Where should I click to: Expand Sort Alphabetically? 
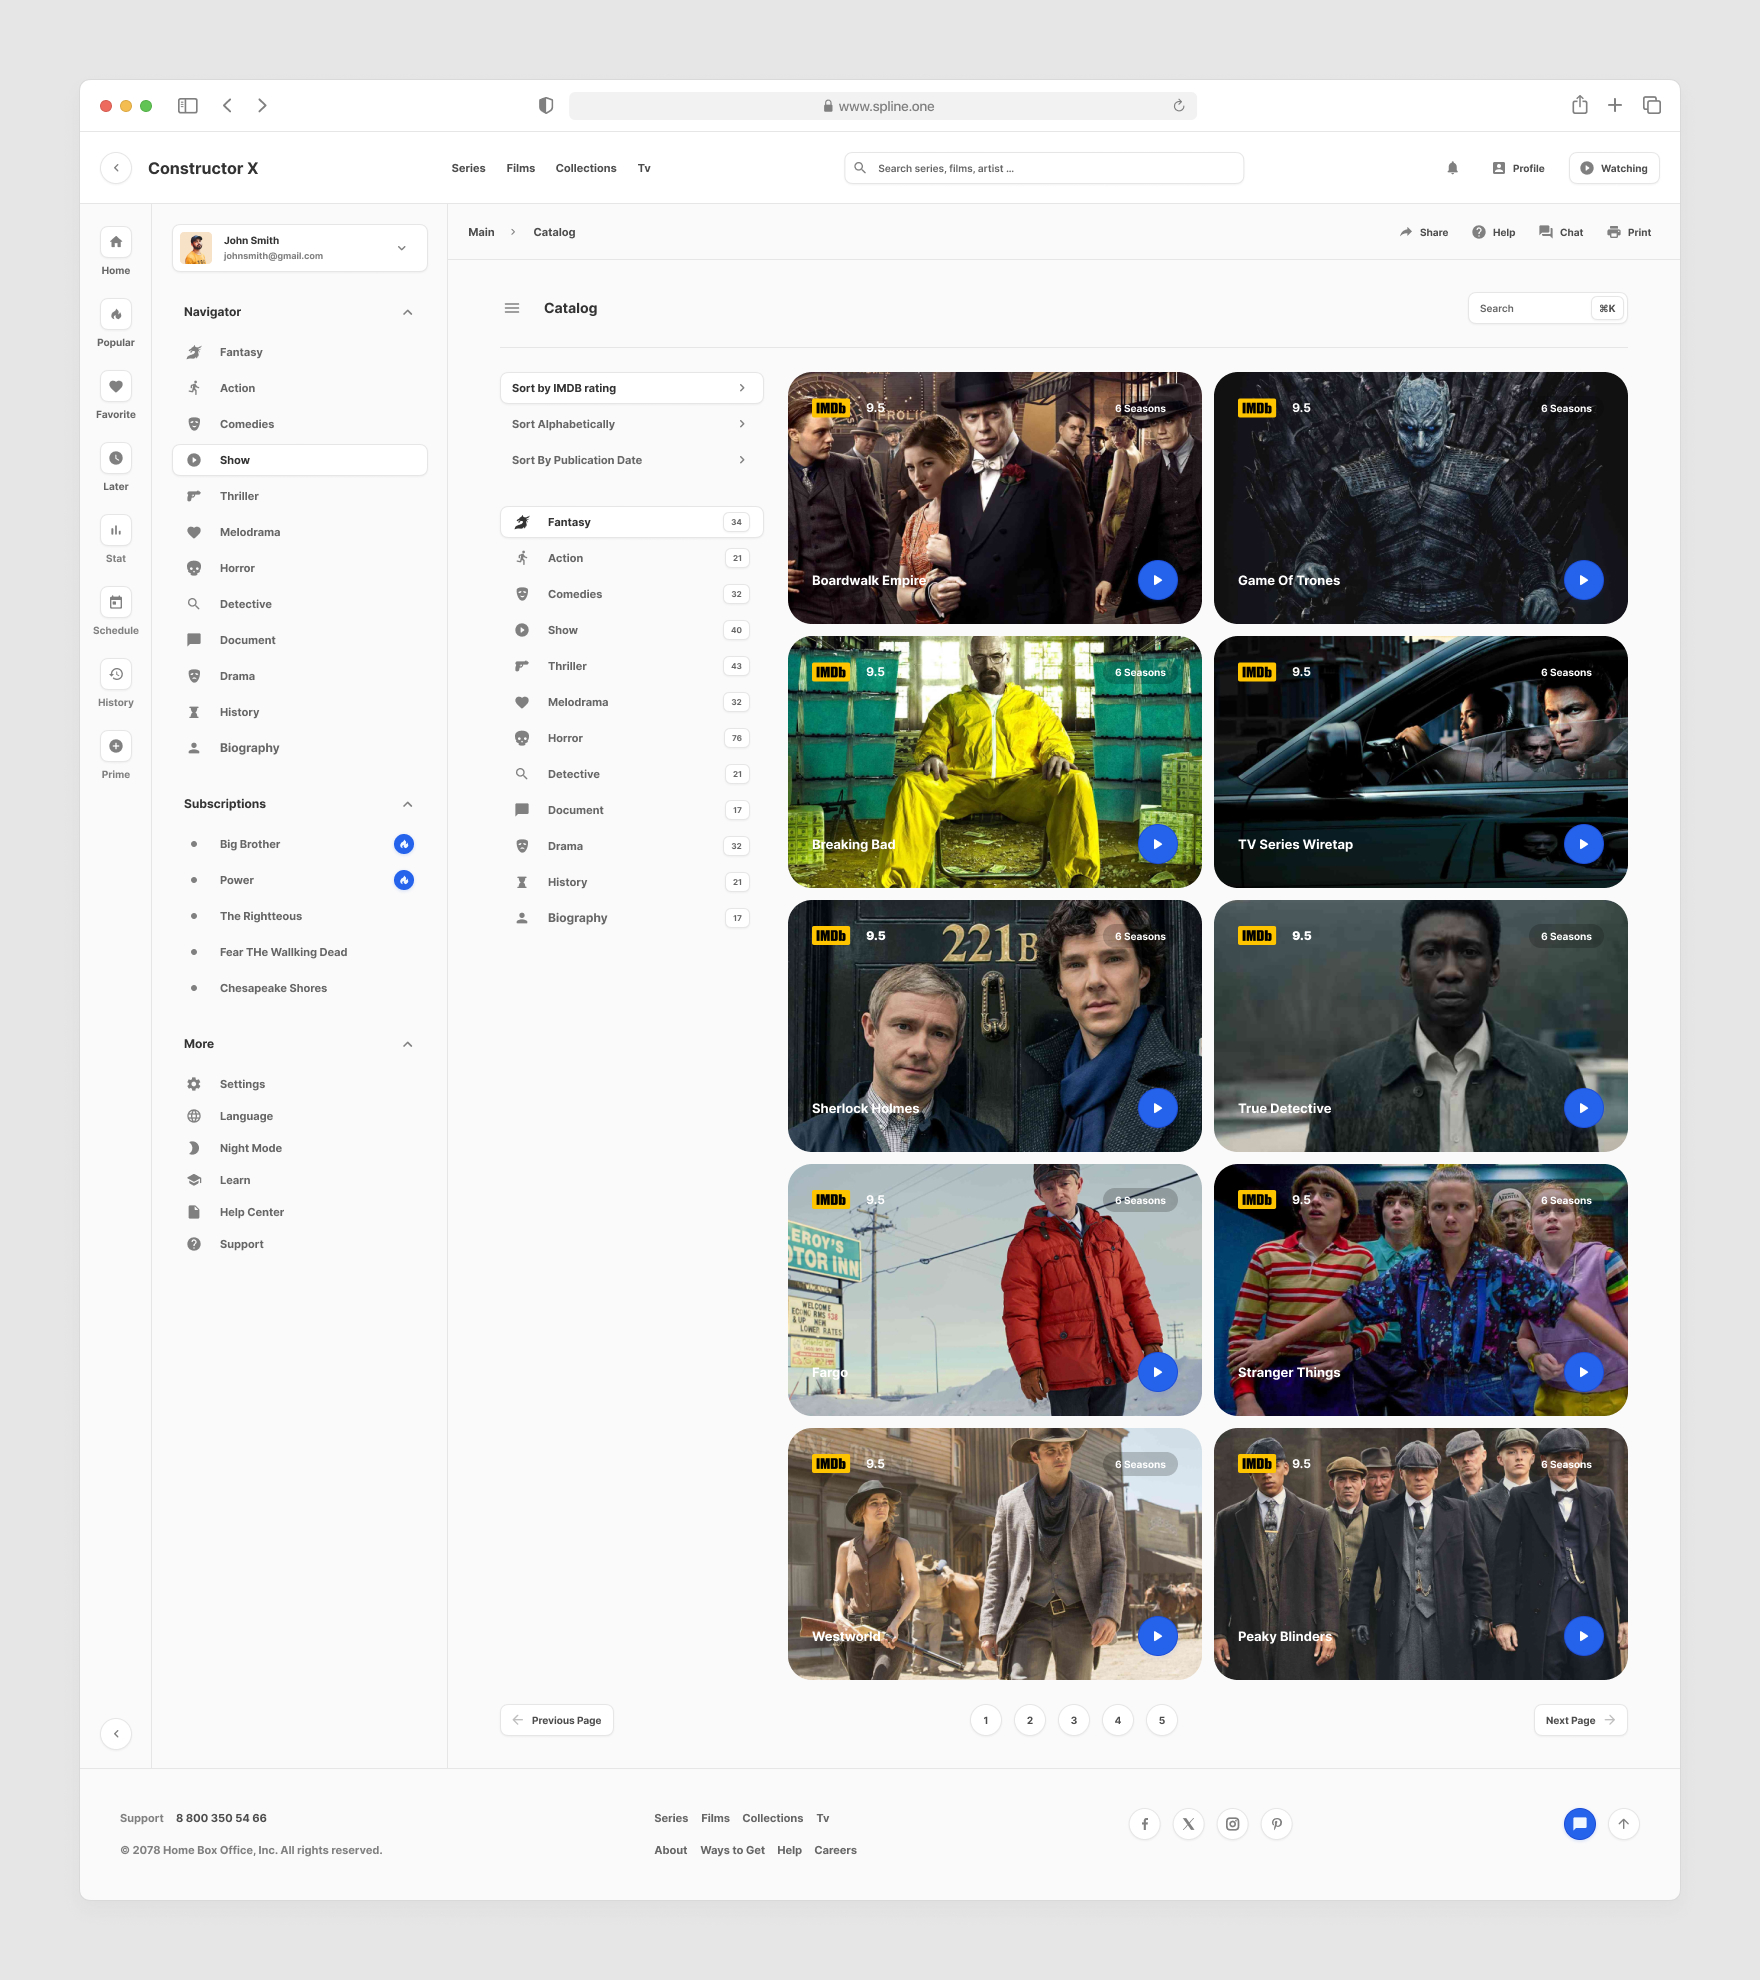tap(632, 424)
